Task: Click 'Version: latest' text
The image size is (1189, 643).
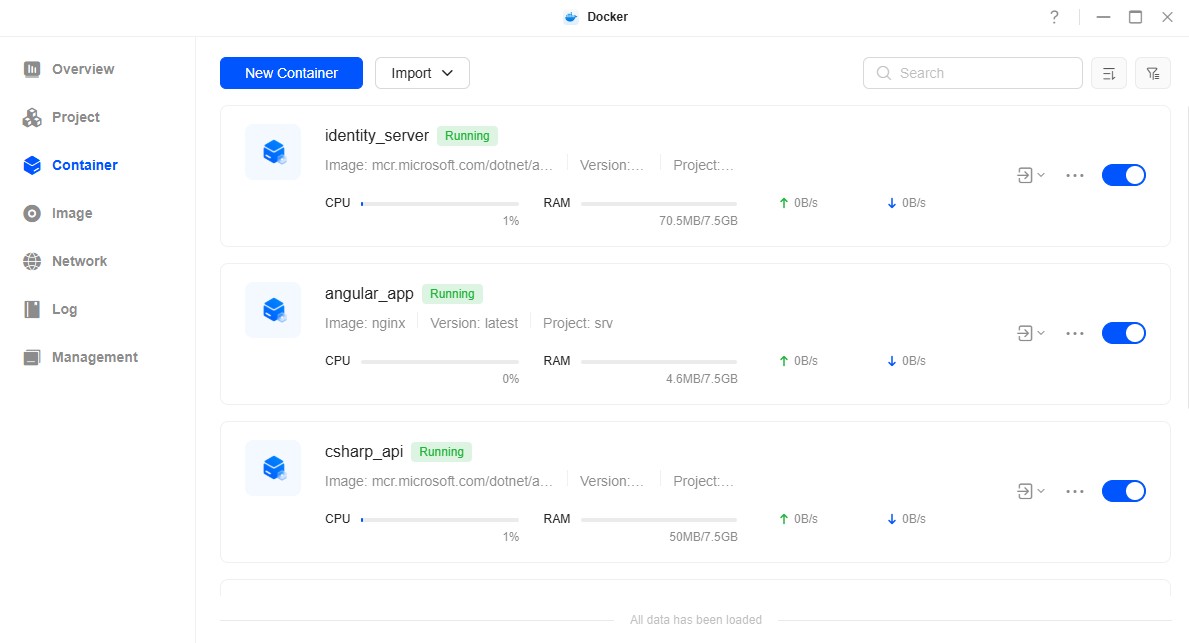Action: tap(474, 323)
